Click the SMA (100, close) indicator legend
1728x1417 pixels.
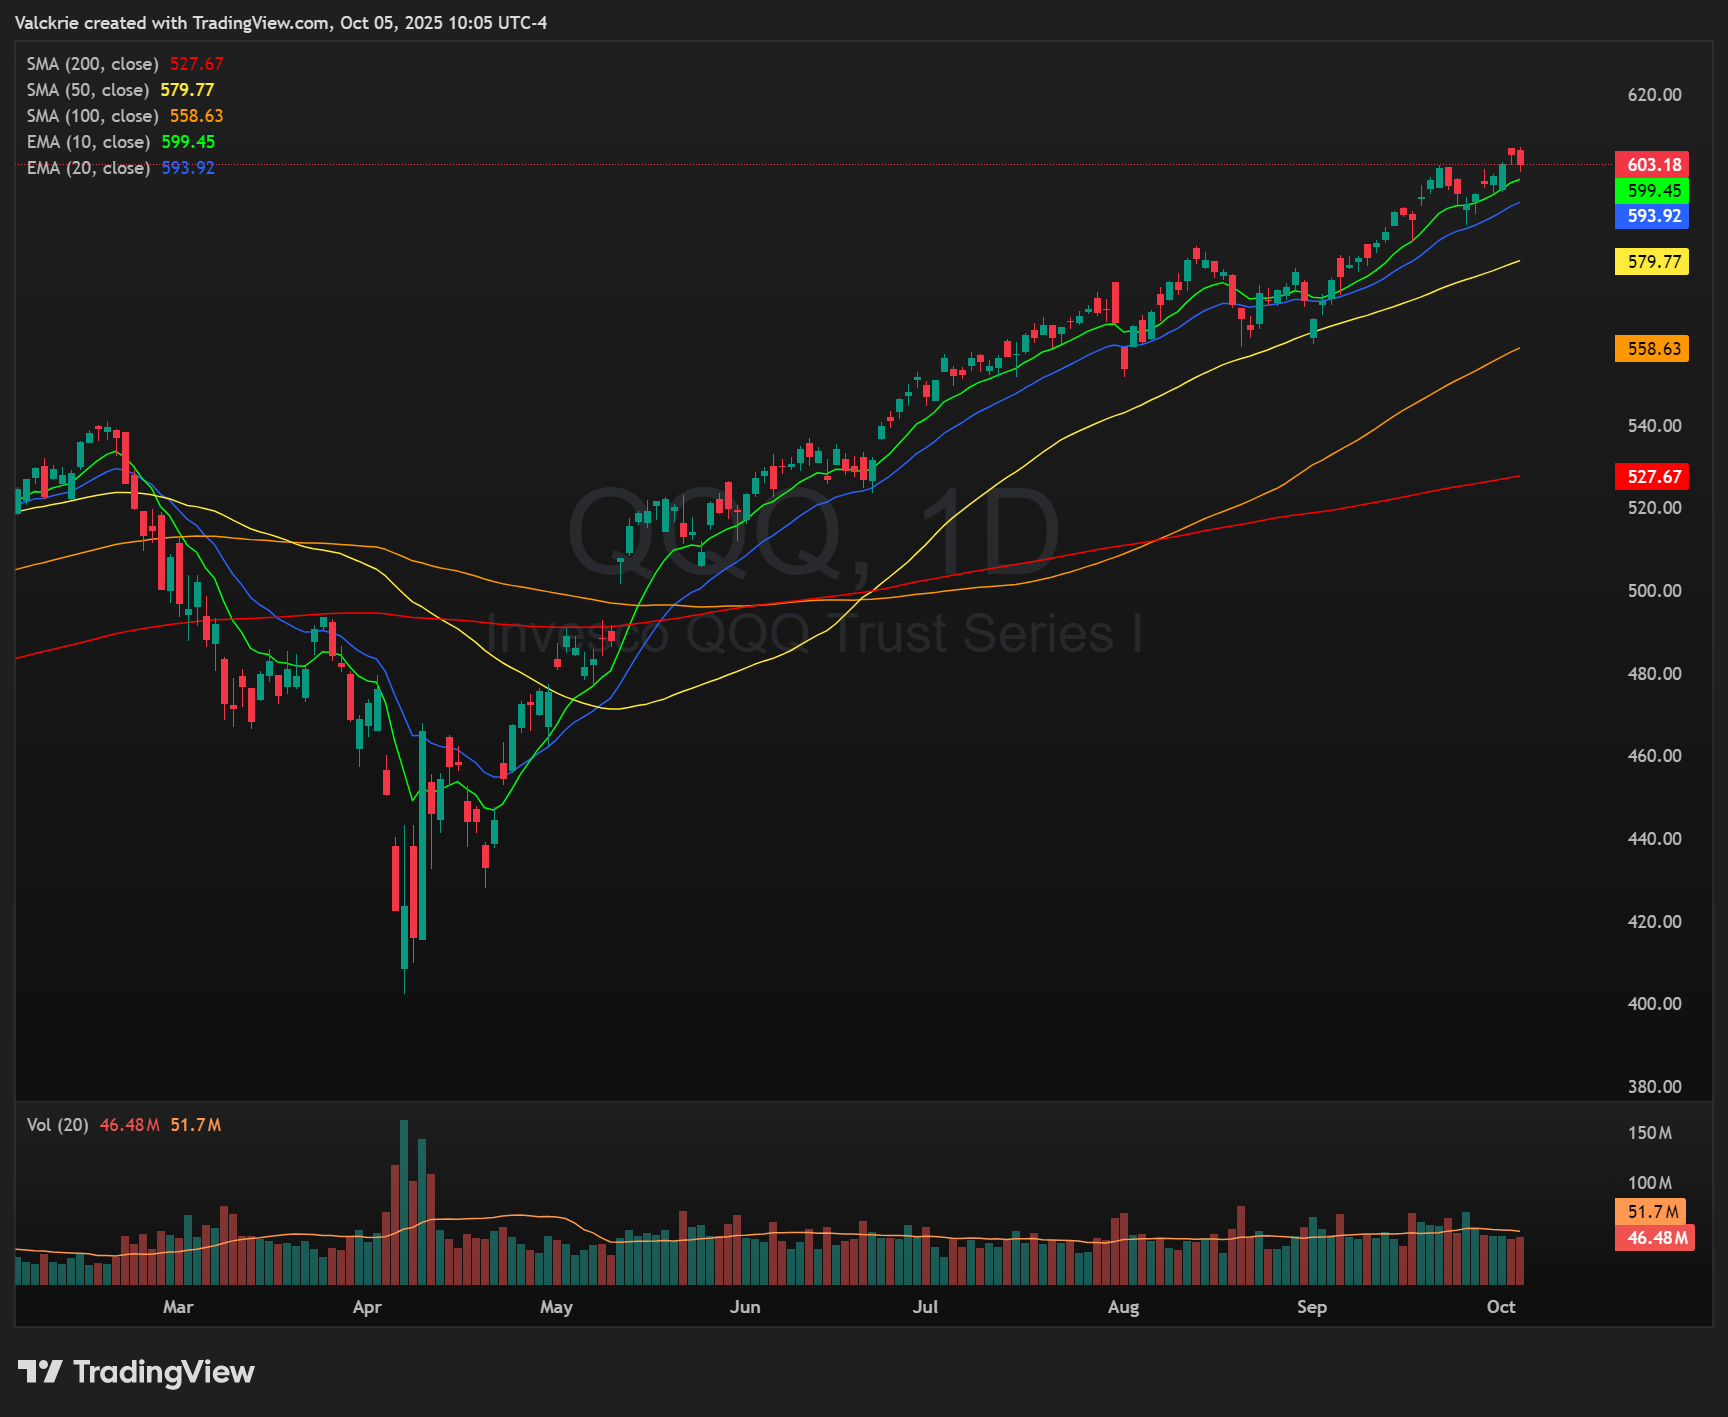point(125,116)
